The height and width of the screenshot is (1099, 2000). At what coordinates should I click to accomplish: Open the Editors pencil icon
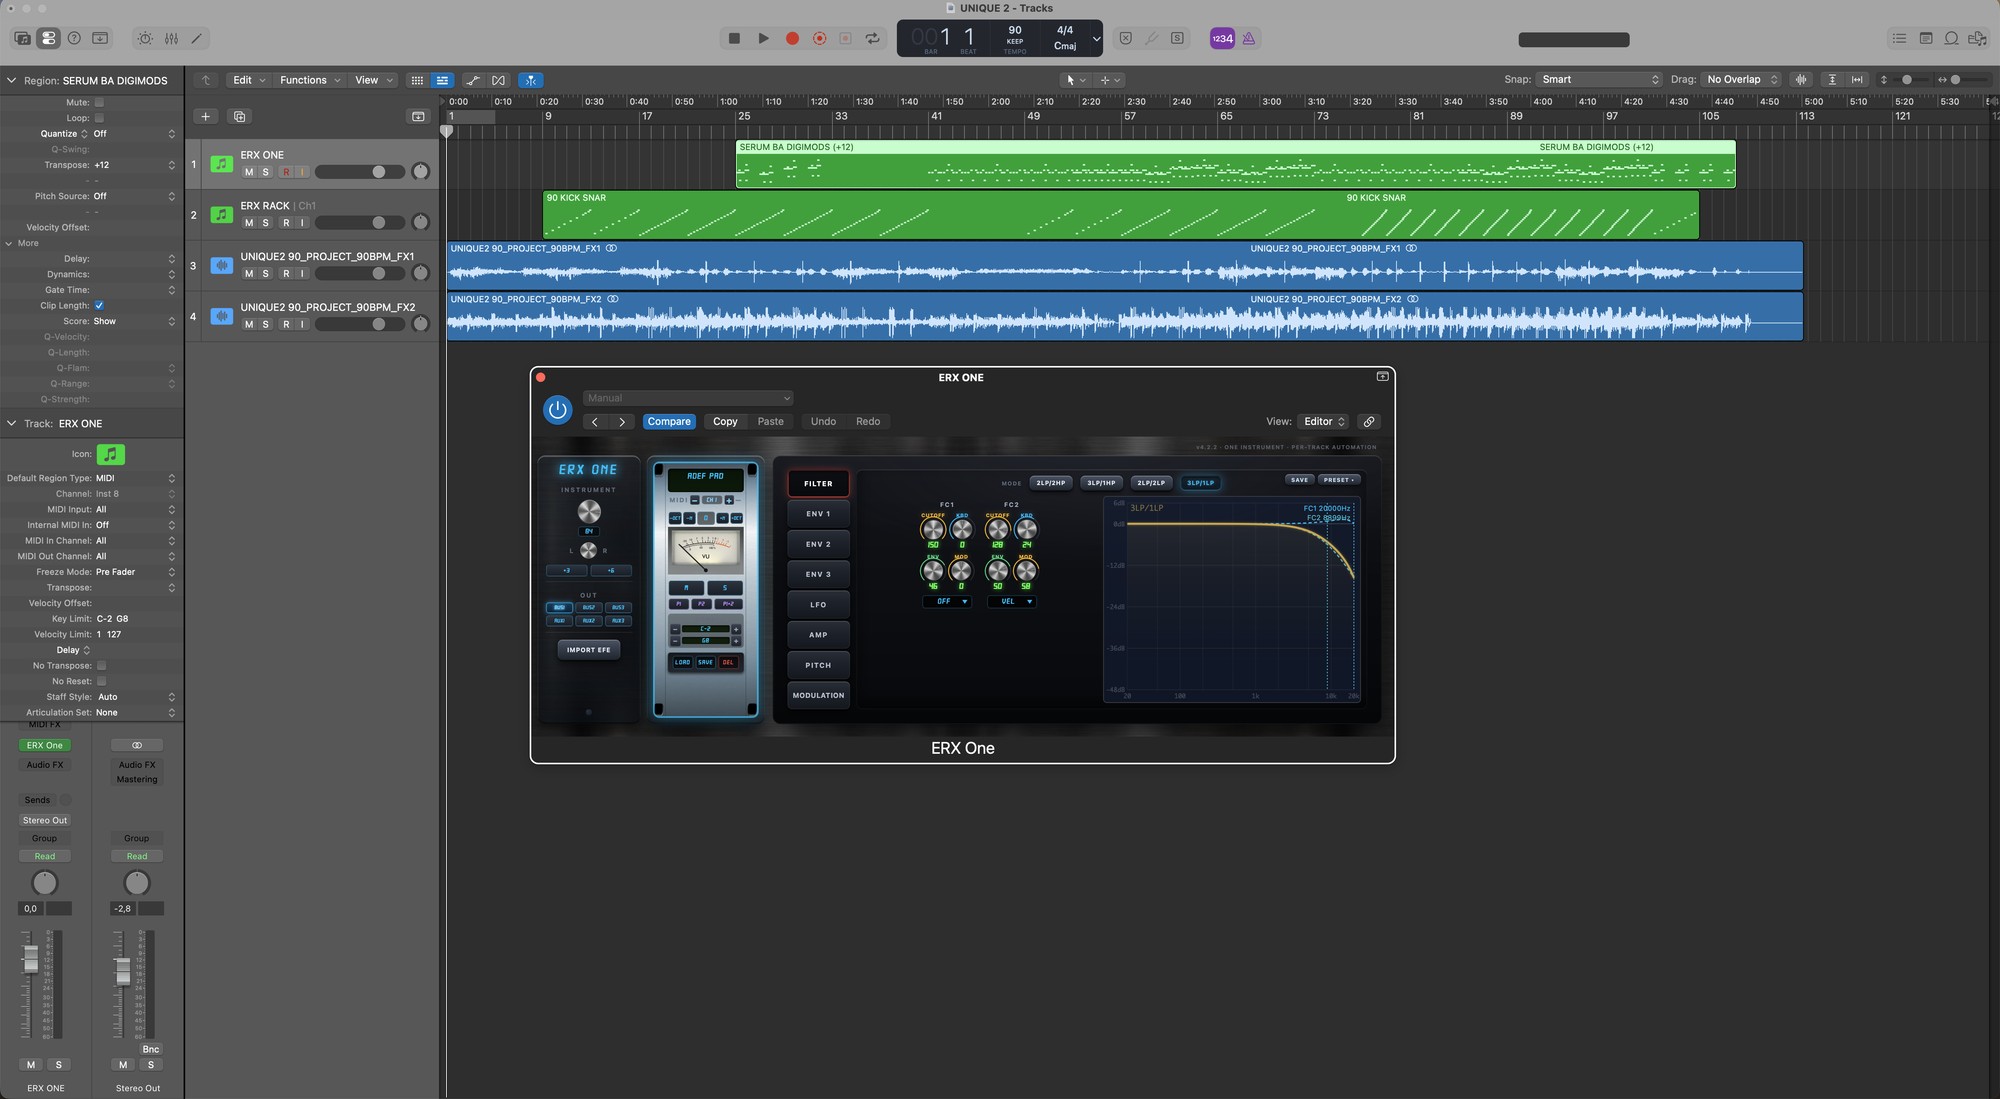(x=197, y=38)
